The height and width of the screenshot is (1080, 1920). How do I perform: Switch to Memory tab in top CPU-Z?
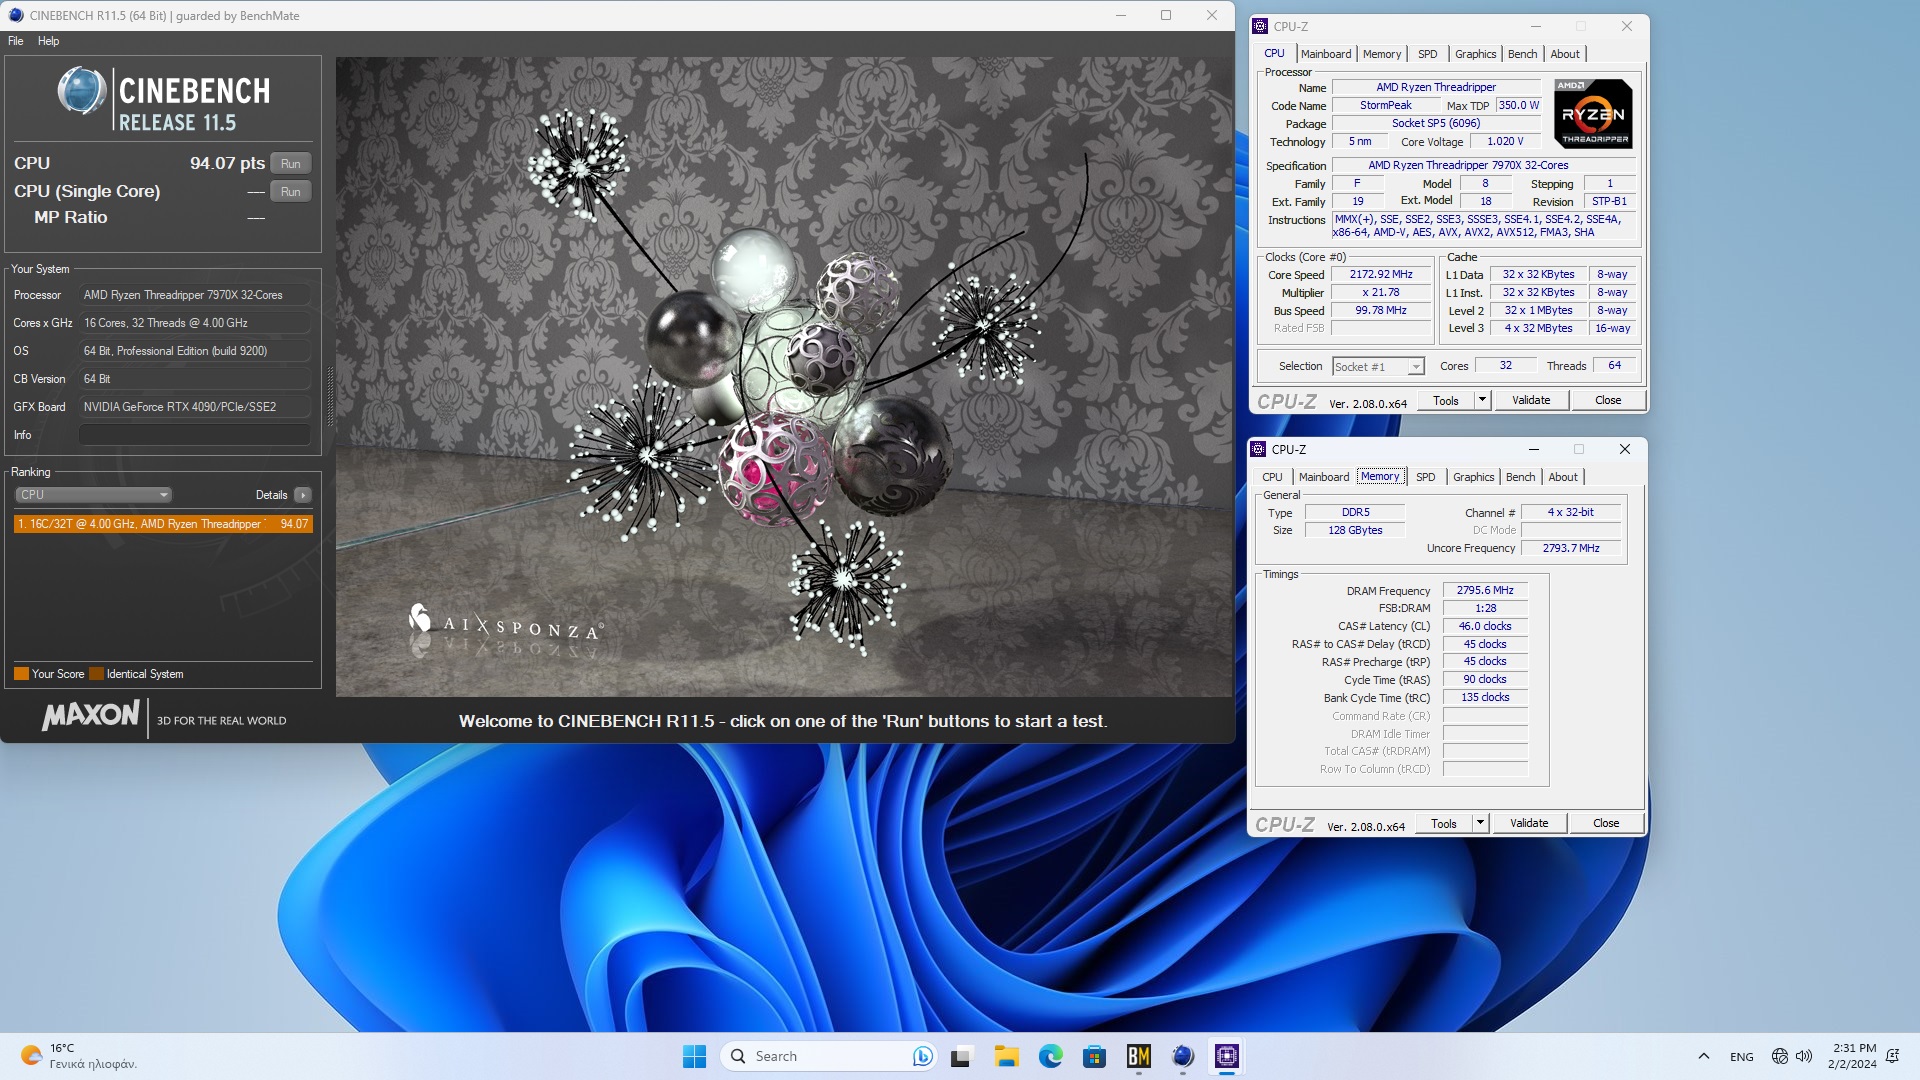(x=1382, y=54)
